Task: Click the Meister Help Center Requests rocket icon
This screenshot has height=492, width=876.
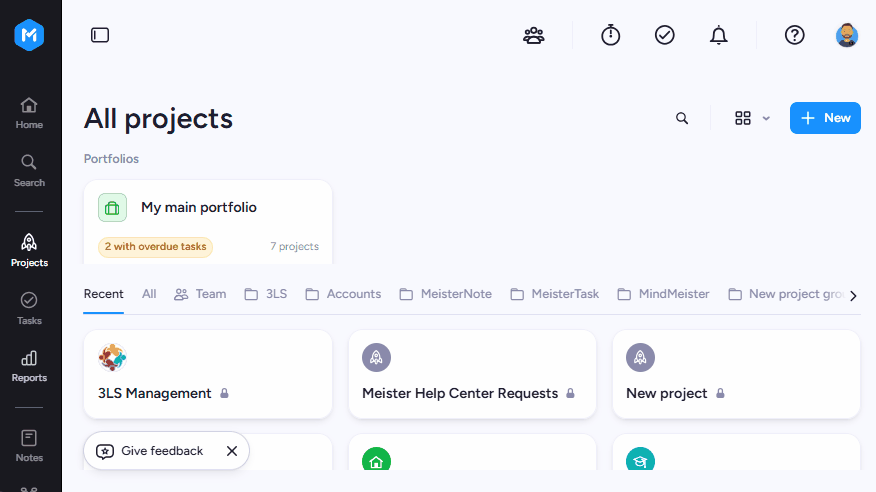Action: (376, 357)
